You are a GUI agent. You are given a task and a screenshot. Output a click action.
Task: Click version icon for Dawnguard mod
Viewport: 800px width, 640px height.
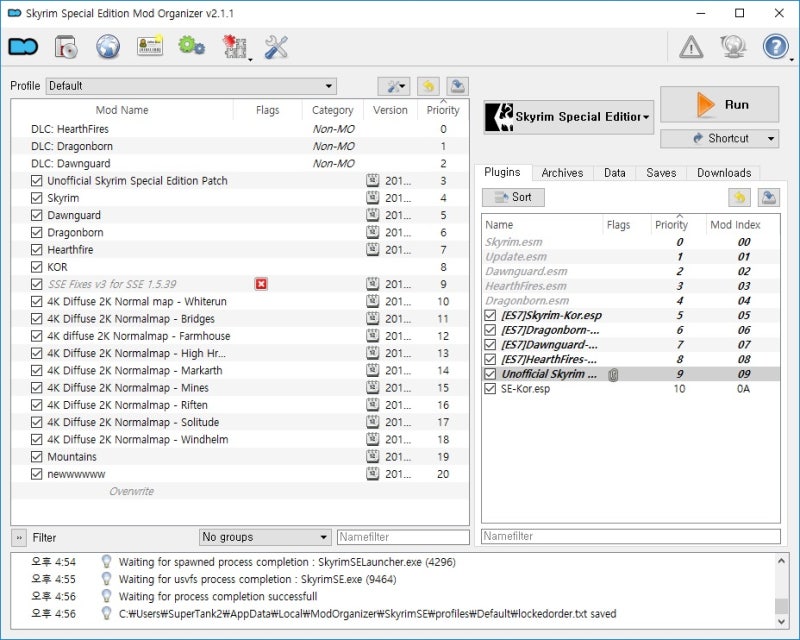tap(373, 215)
